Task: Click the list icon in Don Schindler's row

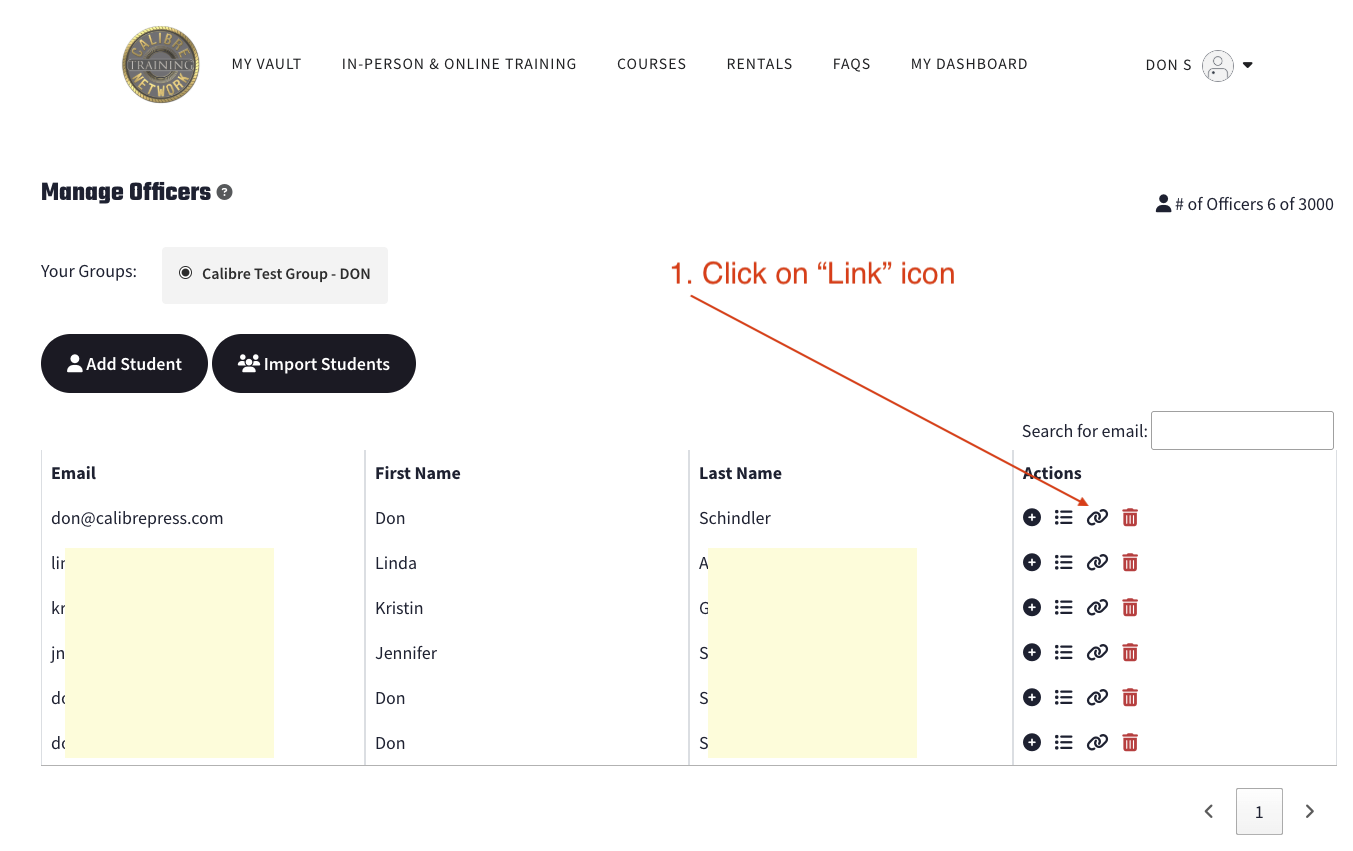Action: (1064, 517)
